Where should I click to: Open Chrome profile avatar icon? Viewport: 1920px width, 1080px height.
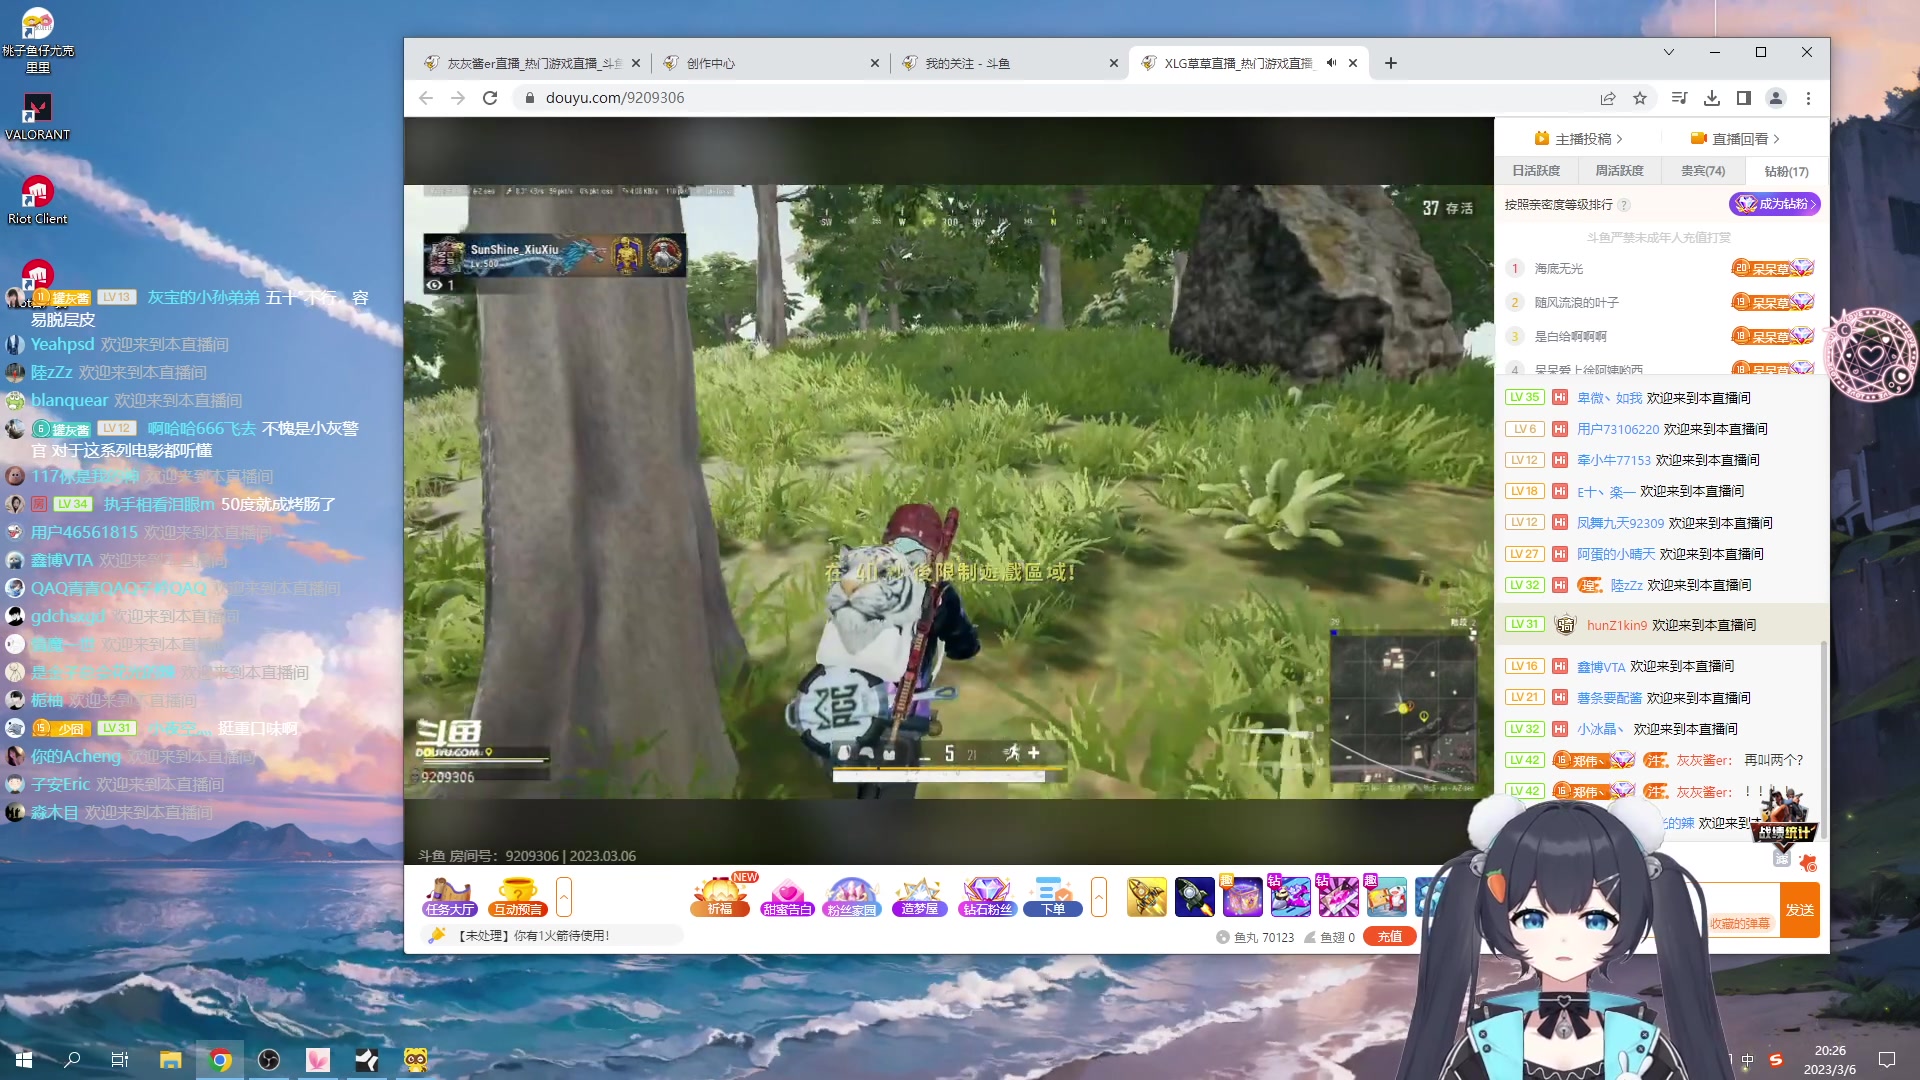[1776, 98]
